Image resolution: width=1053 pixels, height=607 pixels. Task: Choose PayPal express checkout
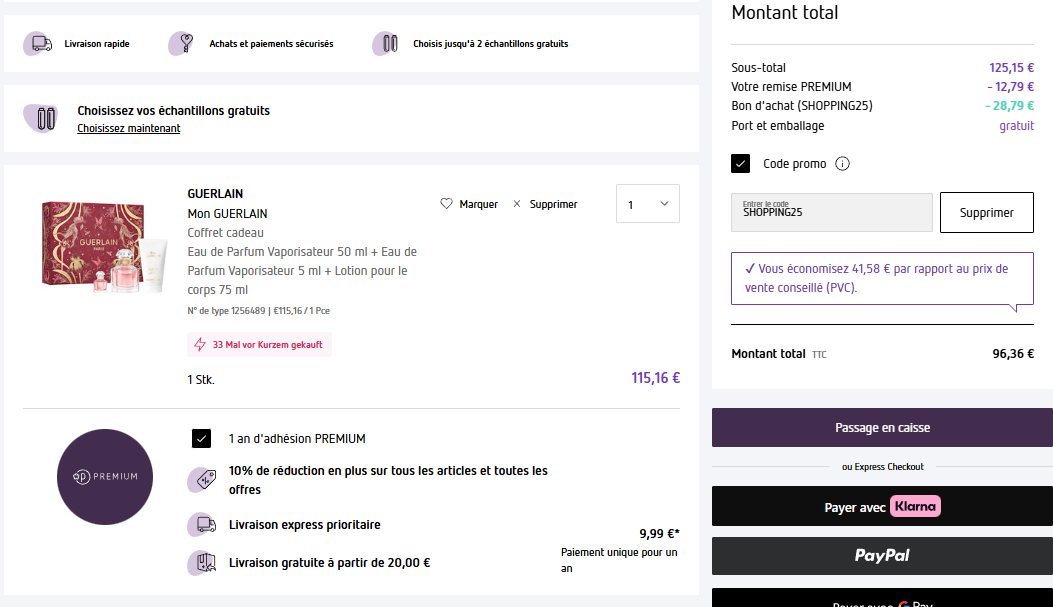click(x=882, y=555)
